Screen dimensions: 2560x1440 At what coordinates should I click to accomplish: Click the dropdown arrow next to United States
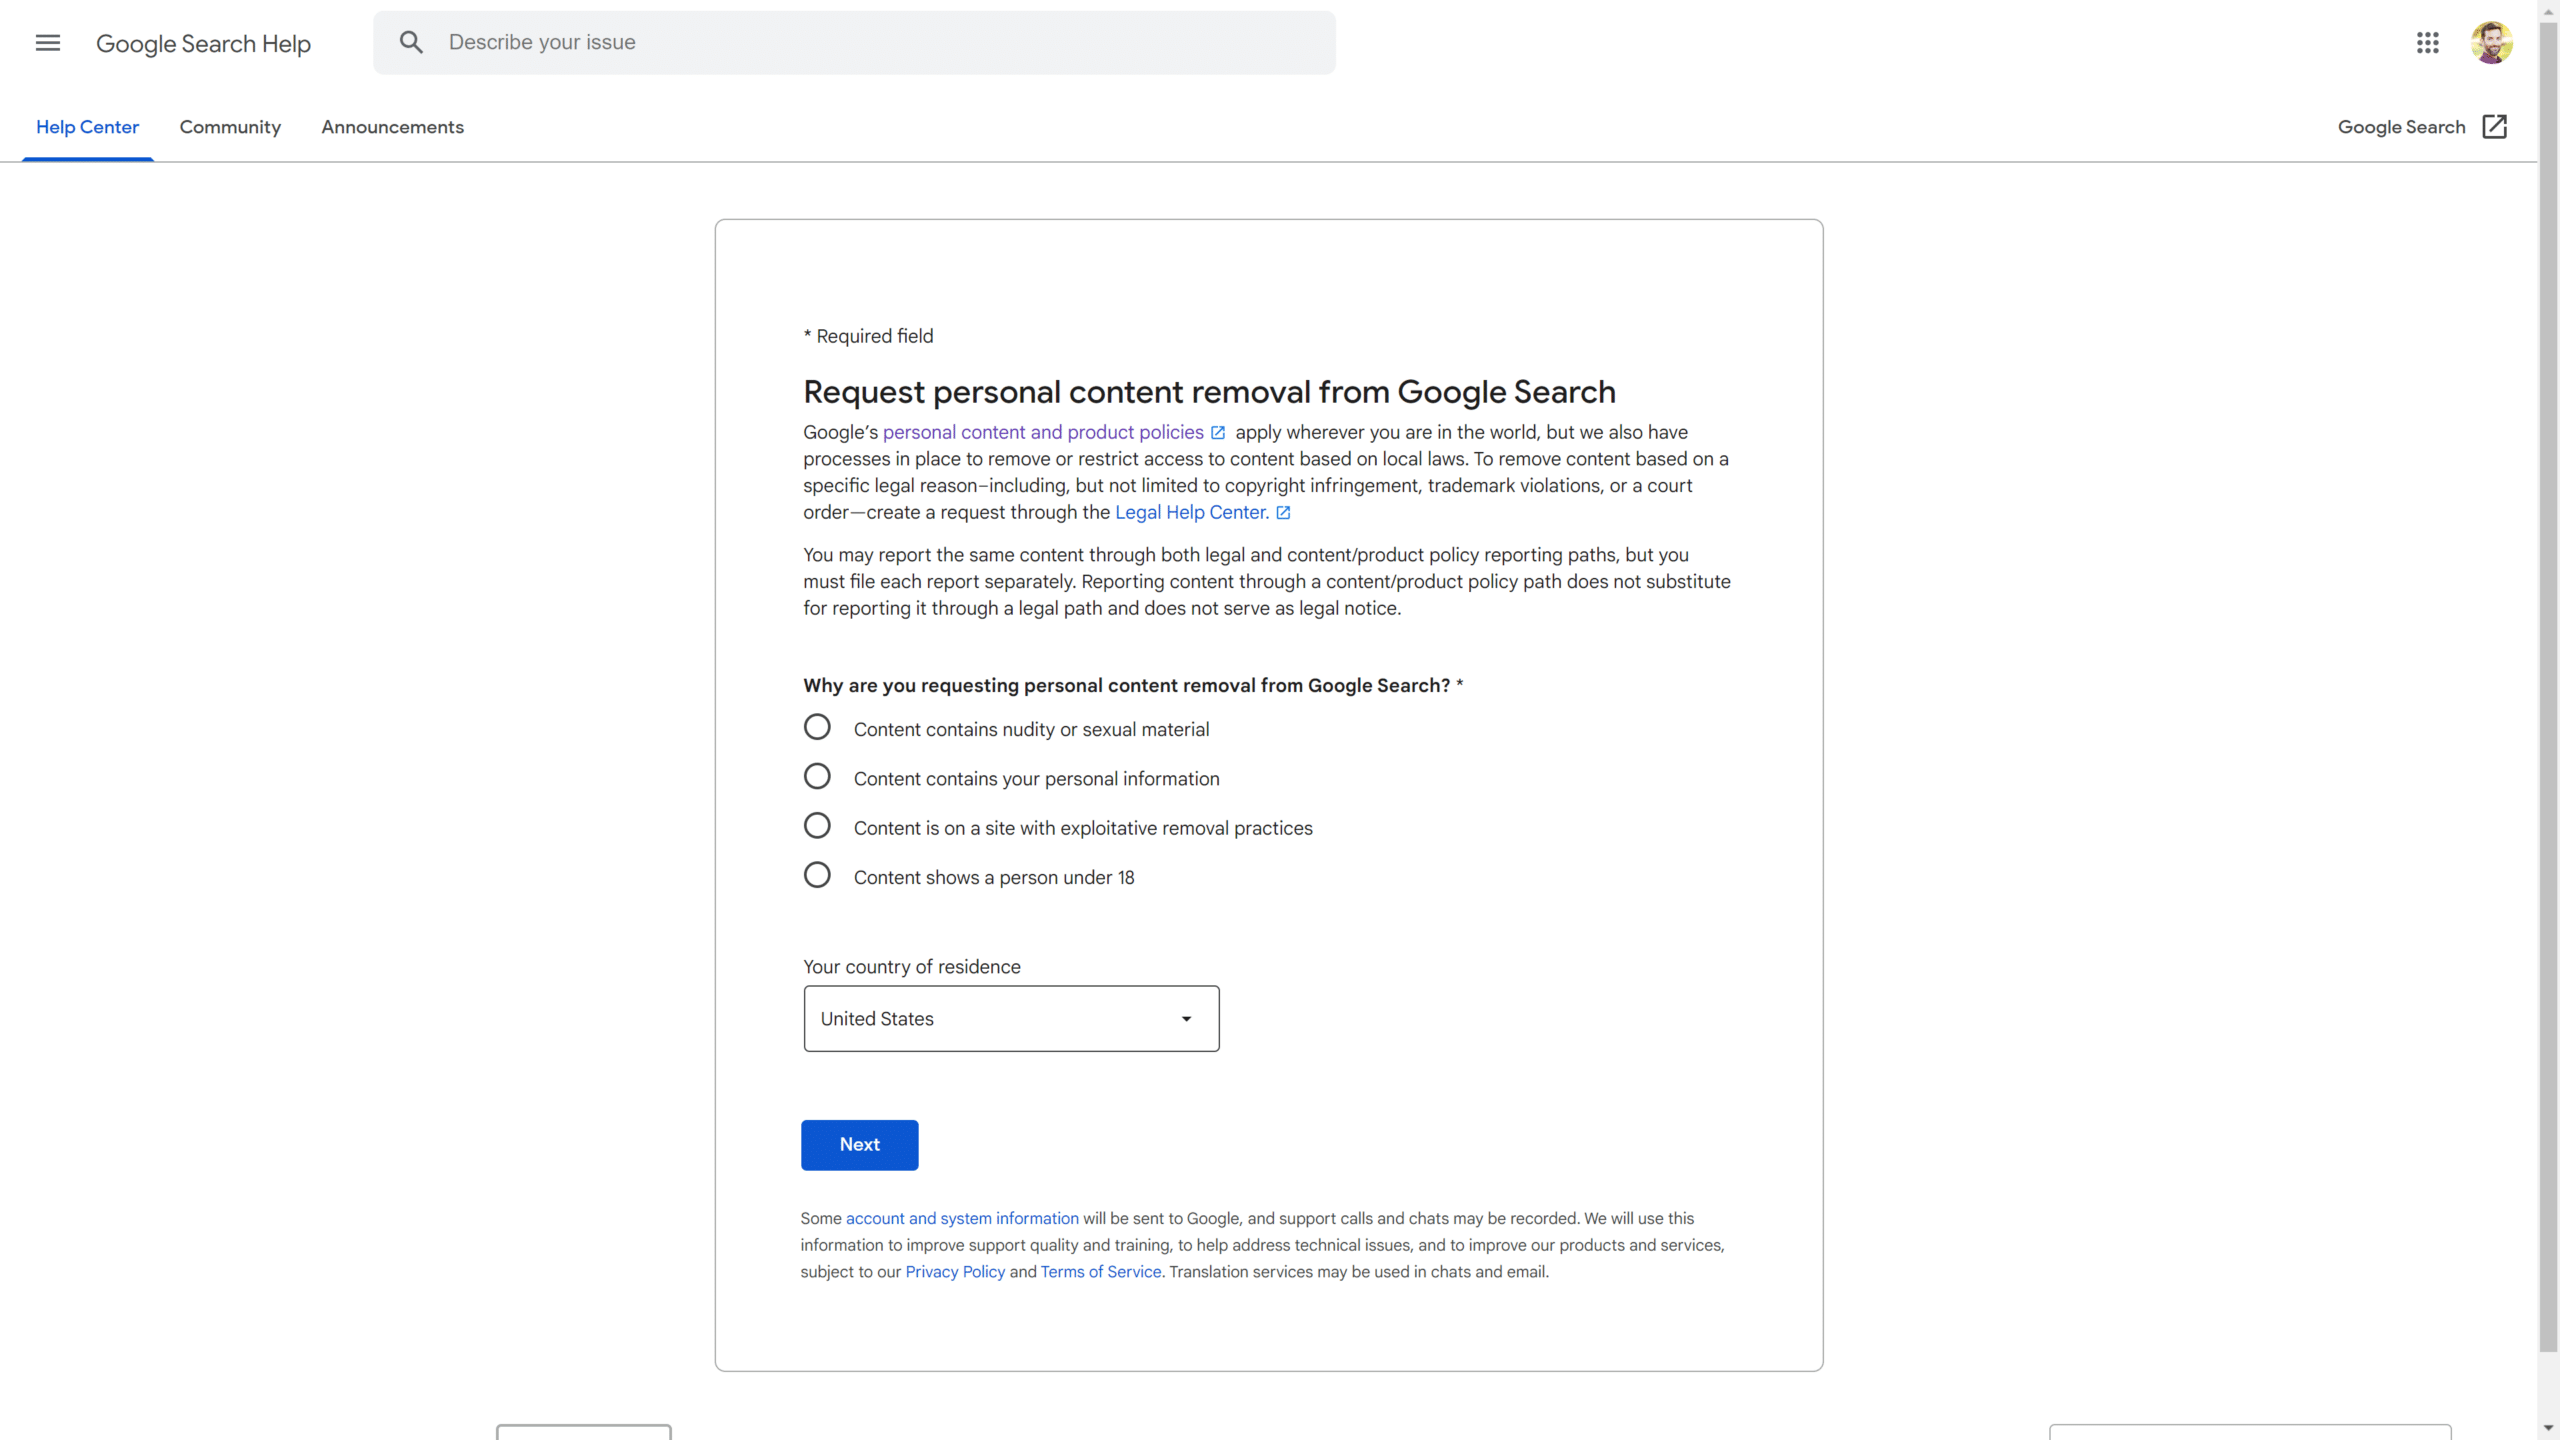[1186, 1019]
